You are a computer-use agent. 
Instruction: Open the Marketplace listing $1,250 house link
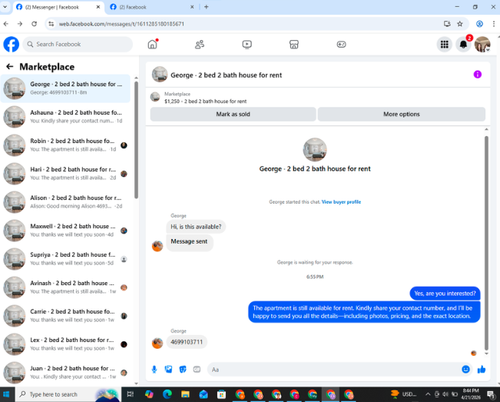click(205, 101)
